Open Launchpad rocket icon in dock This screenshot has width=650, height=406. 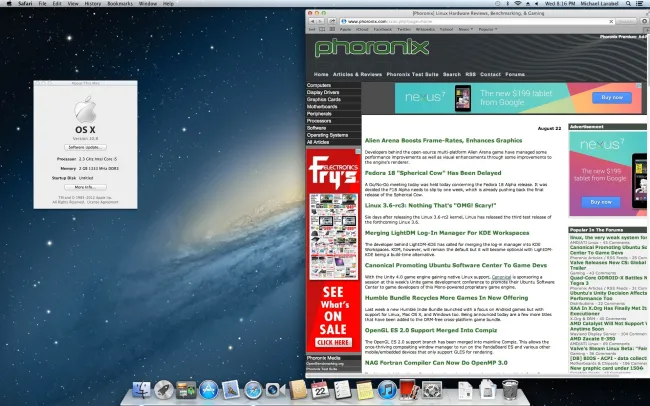click(x=164, y=390)
